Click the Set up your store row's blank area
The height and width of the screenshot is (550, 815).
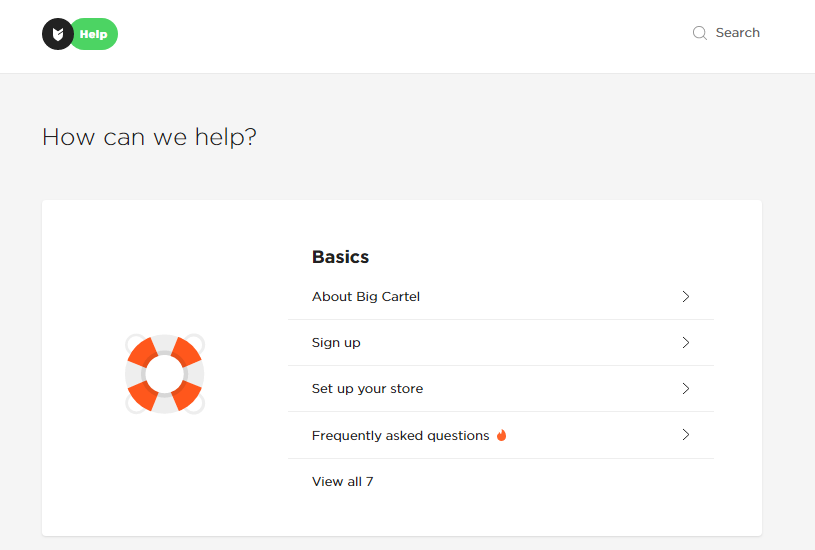click(x=551, y=389)
